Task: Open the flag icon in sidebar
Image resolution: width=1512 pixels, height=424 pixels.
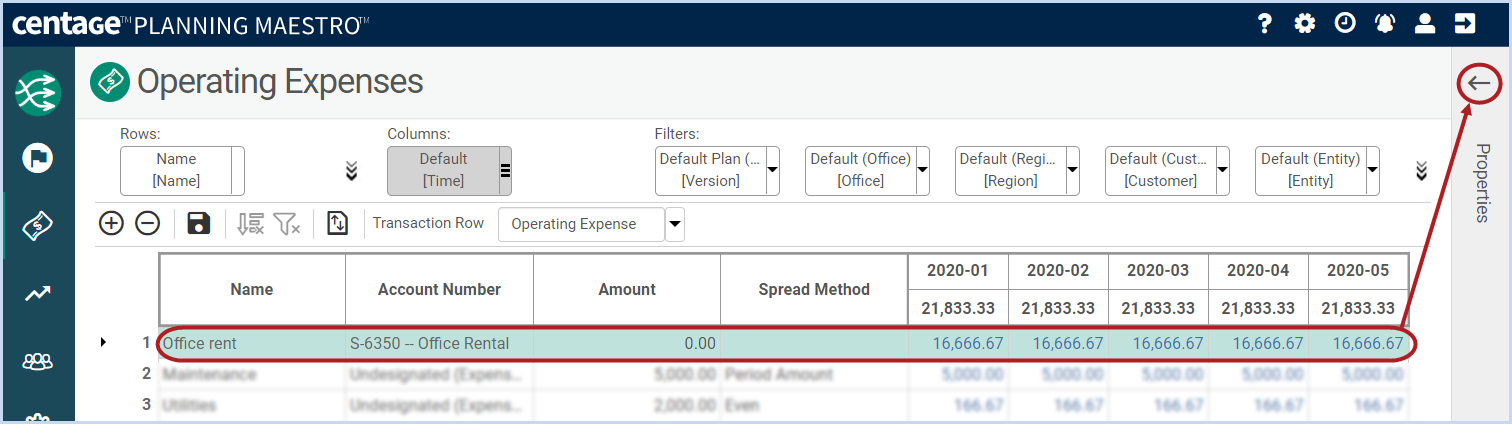Action: pos(37,158)
